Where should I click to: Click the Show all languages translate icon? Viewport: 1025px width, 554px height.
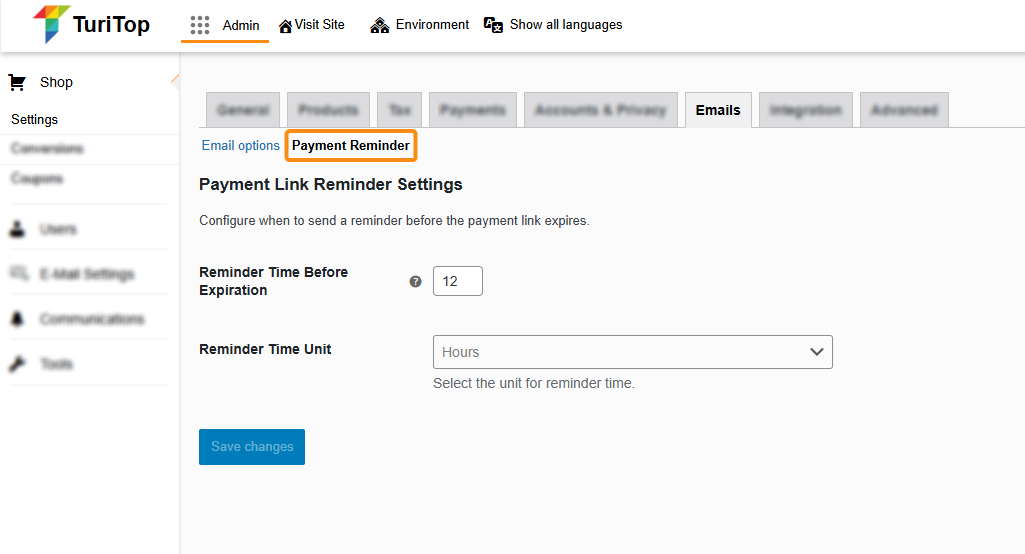pyautogui.click(x=493, y=25)
